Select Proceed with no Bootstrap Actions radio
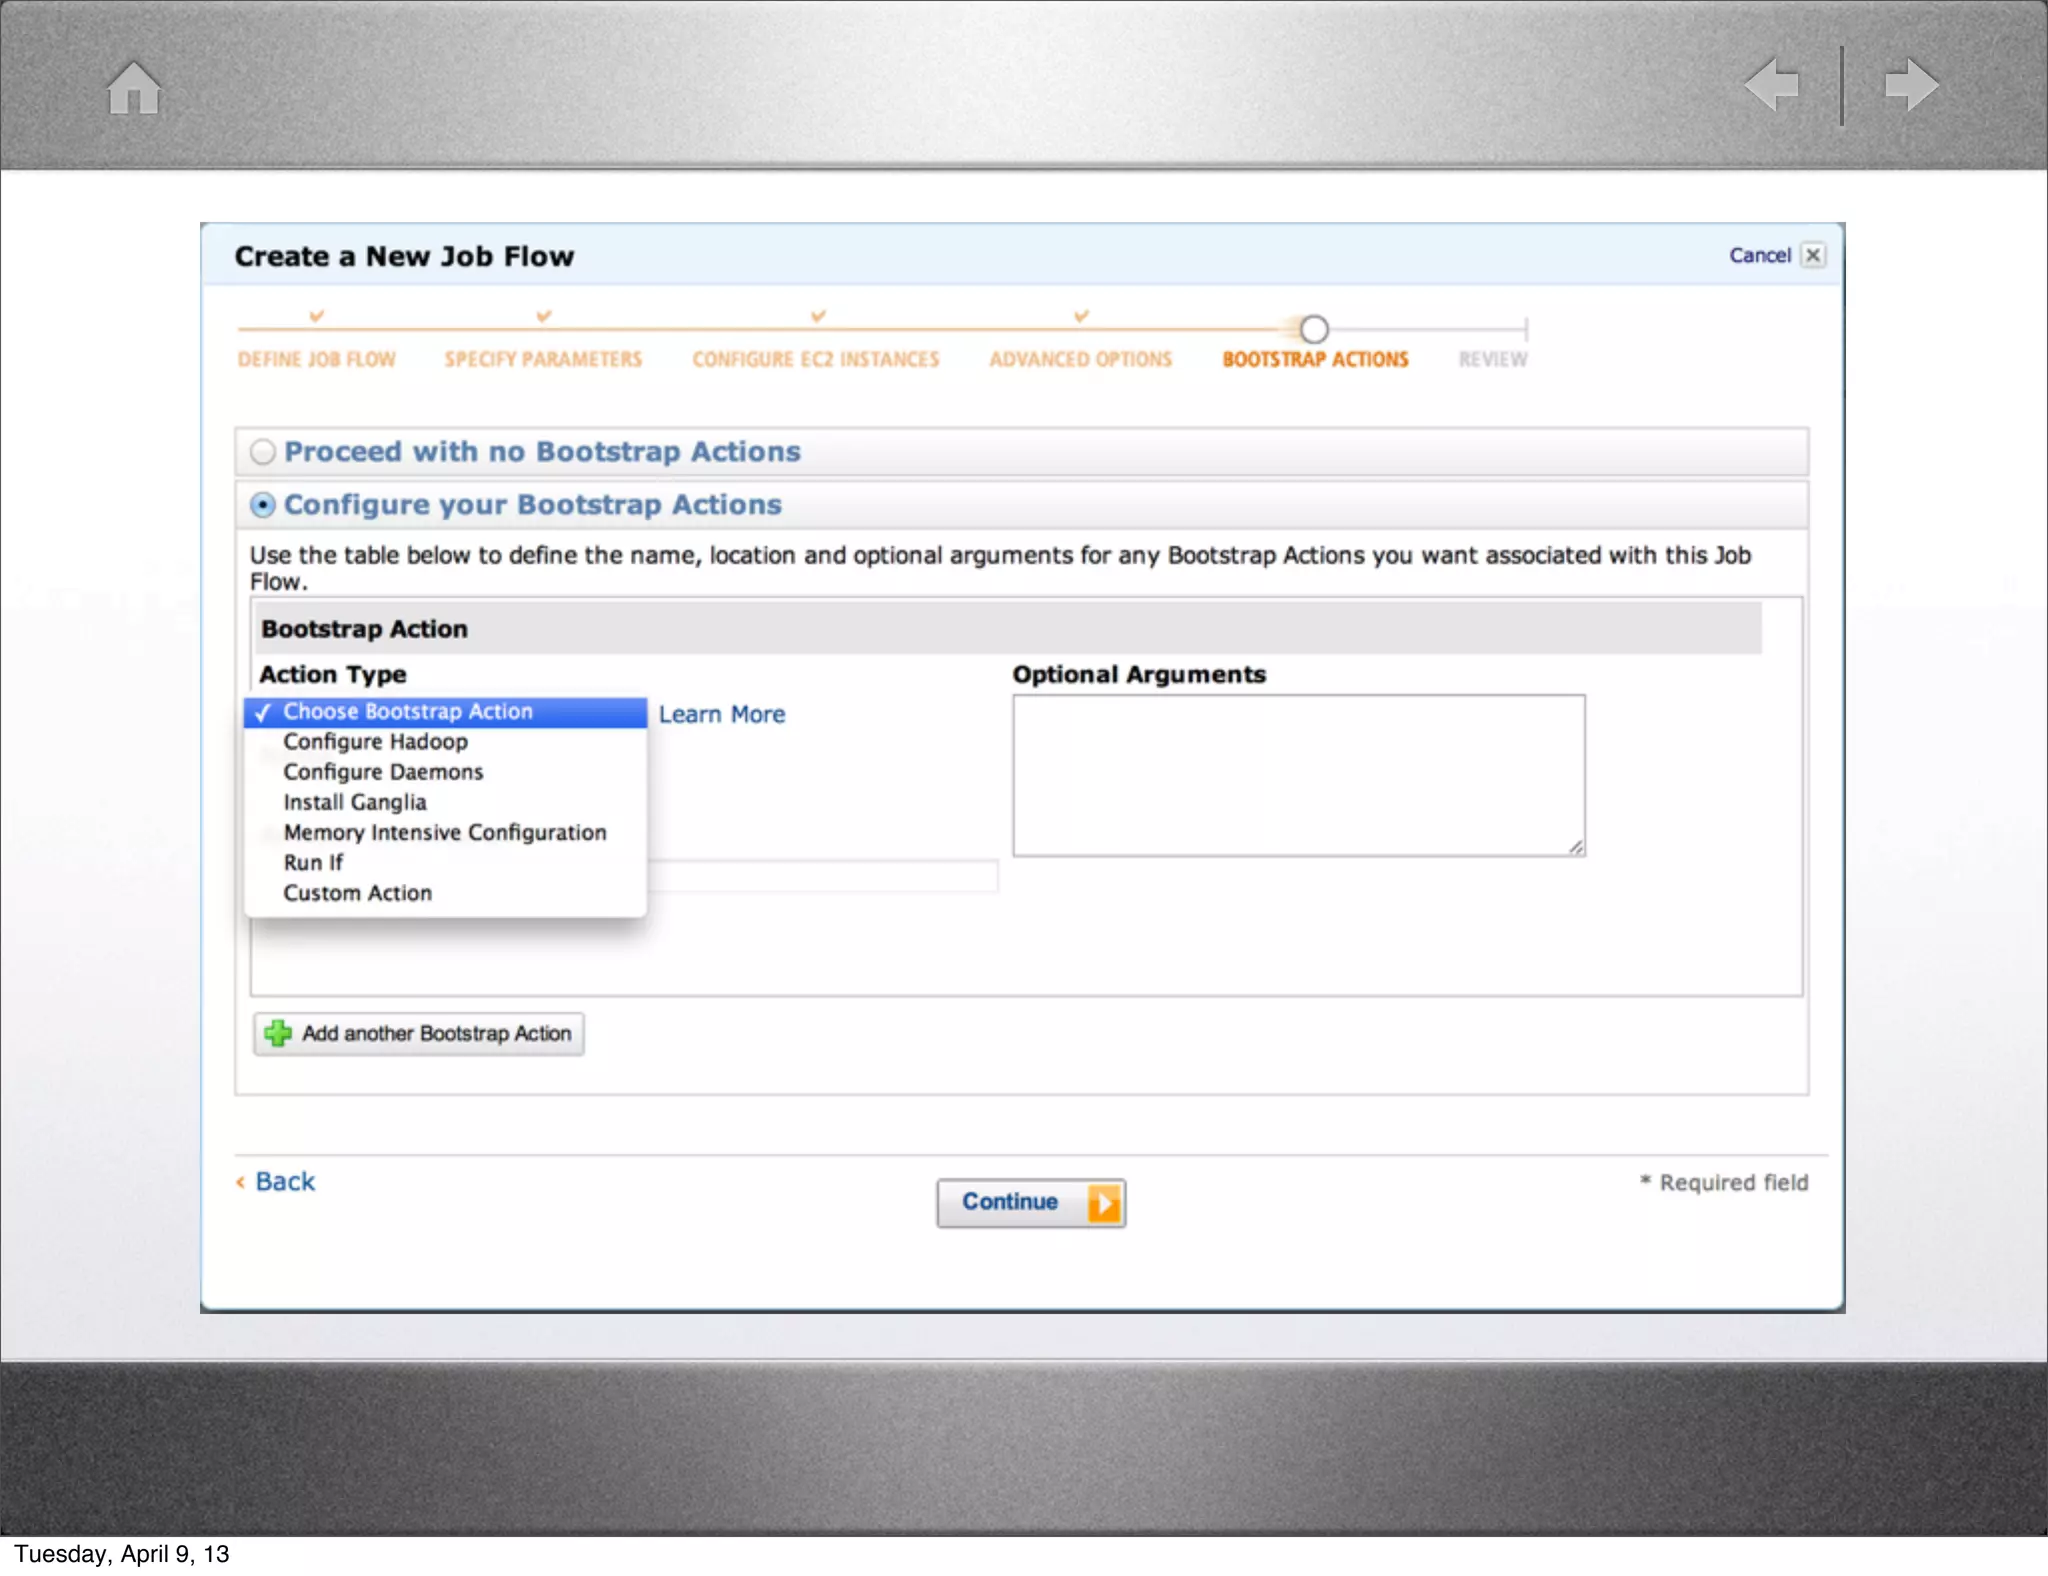2048x1576 pixels. (x=263, y=452)
